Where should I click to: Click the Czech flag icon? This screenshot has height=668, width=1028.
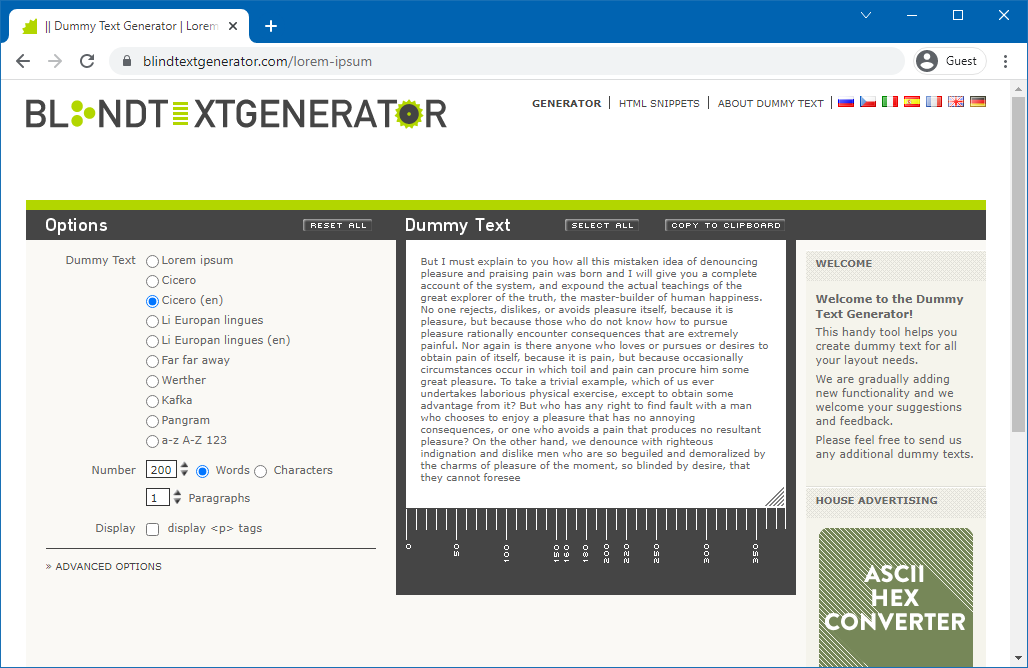coord(868,102)
